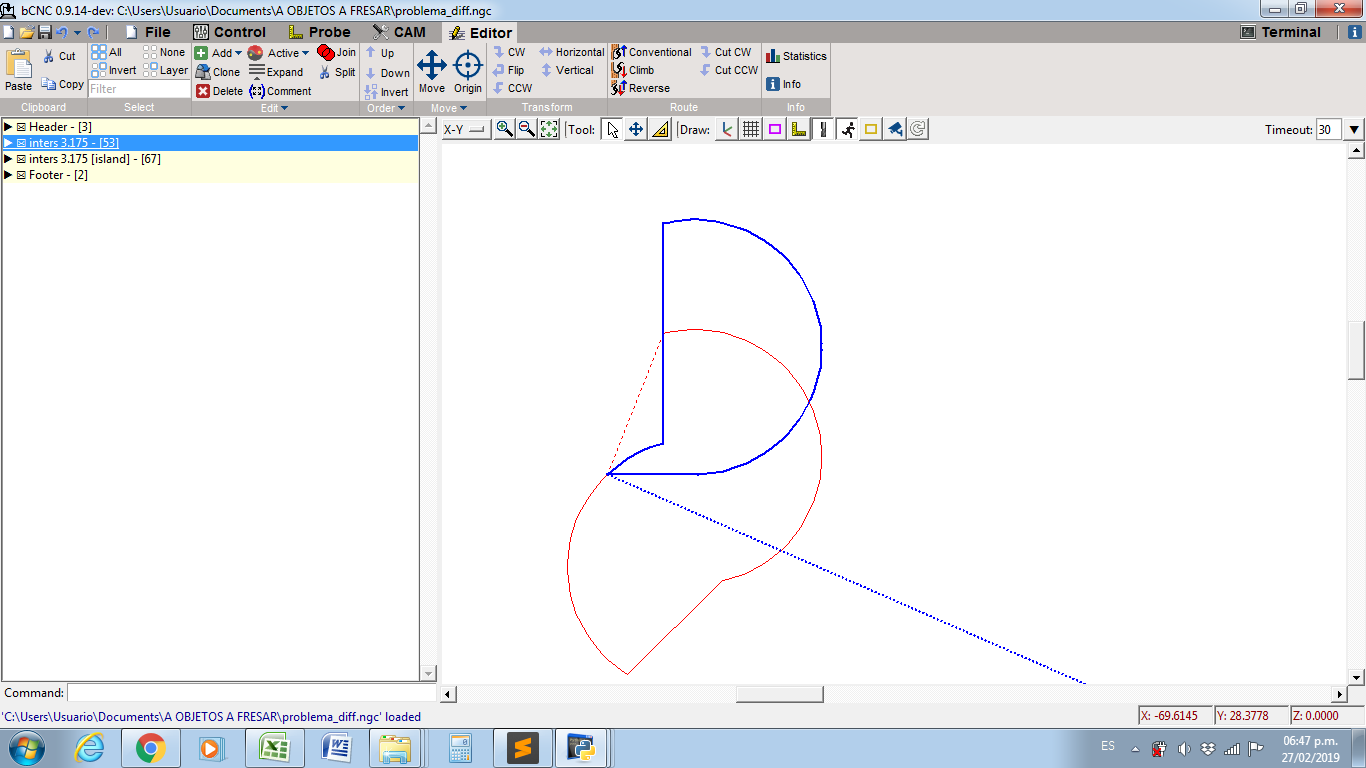Toggle the Draw grid icon
Screen dimensions: 1366x768
tap(749, 128)
